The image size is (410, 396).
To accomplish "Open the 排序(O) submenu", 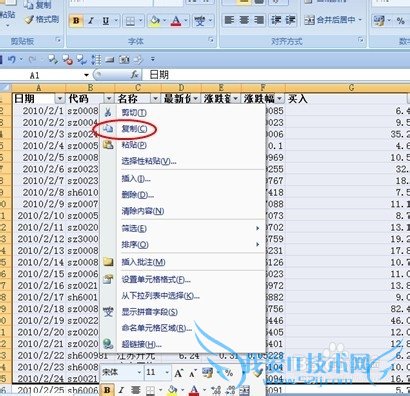I will [183, 245].
